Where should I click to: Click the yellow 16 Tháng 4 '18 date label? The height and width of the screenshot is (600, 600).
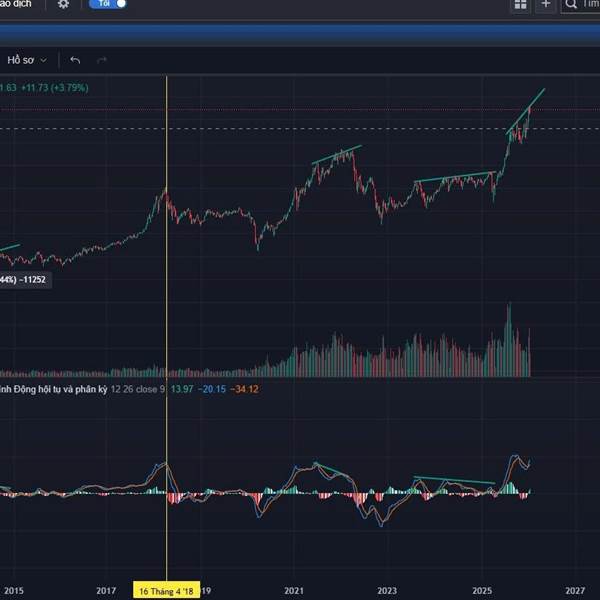click(x=166, y=591)
